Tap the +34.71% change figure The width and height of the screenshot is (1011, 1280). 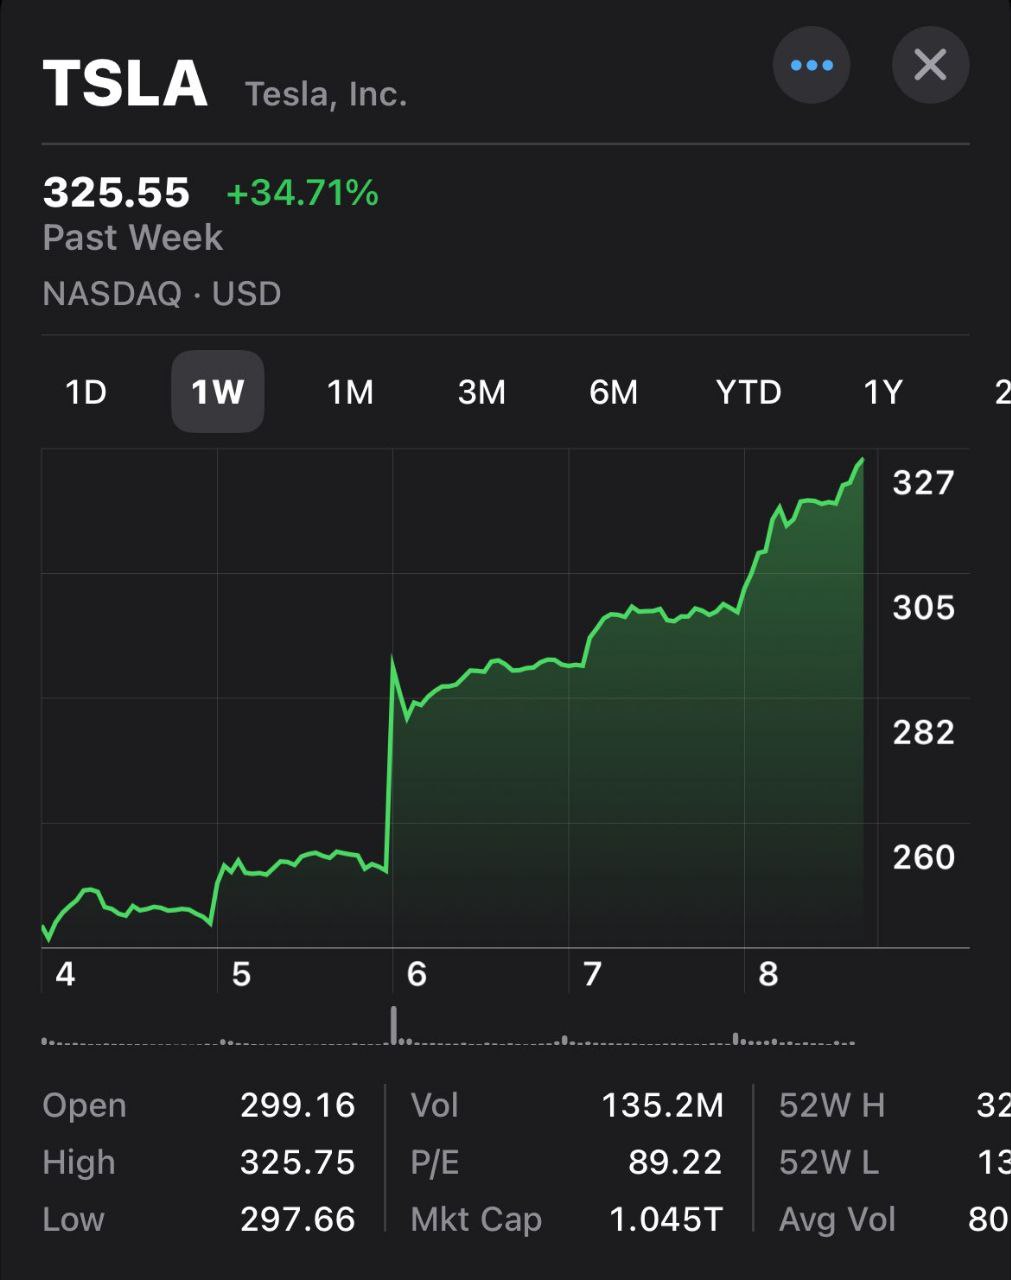[302, 192]
